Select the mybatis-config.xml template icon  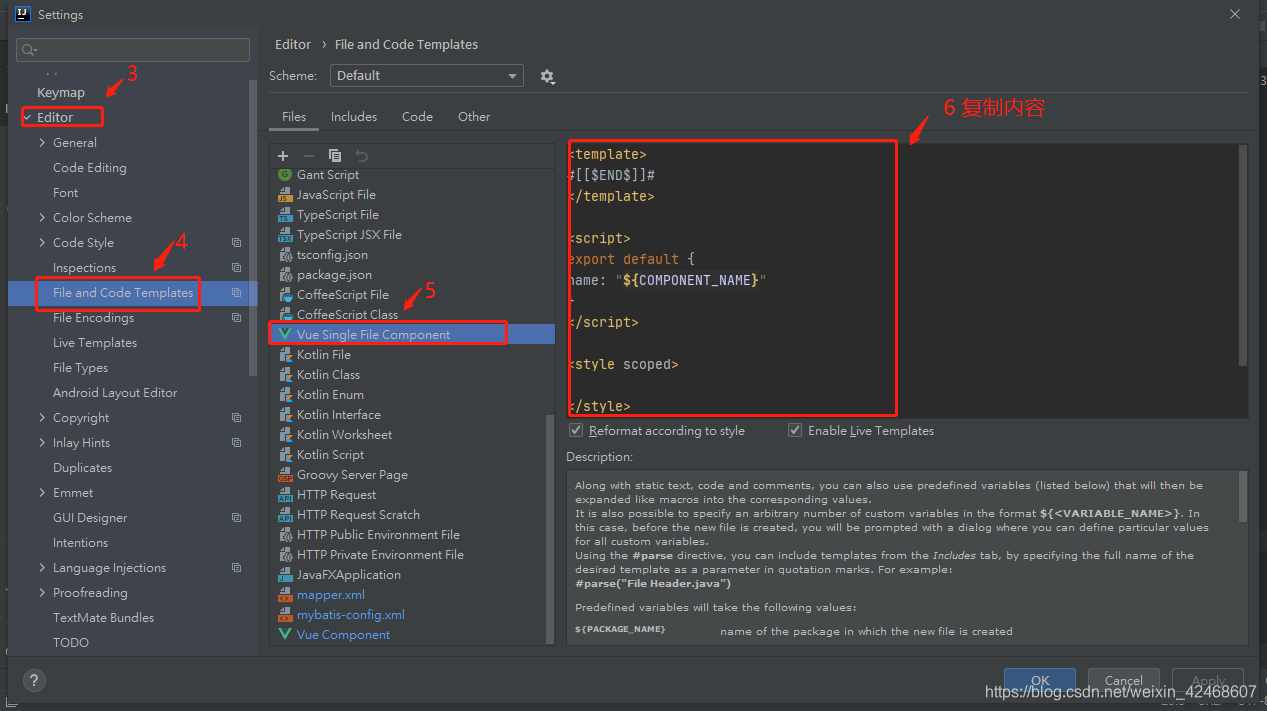coord(285,614)
